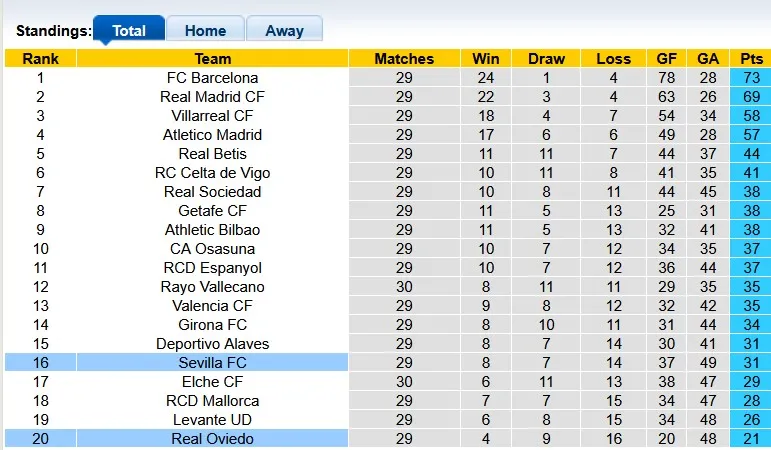Image resolution: width=771 pixels, height=450 pixels.
Task: Open the Home standings tab
Action: [205, 30]
